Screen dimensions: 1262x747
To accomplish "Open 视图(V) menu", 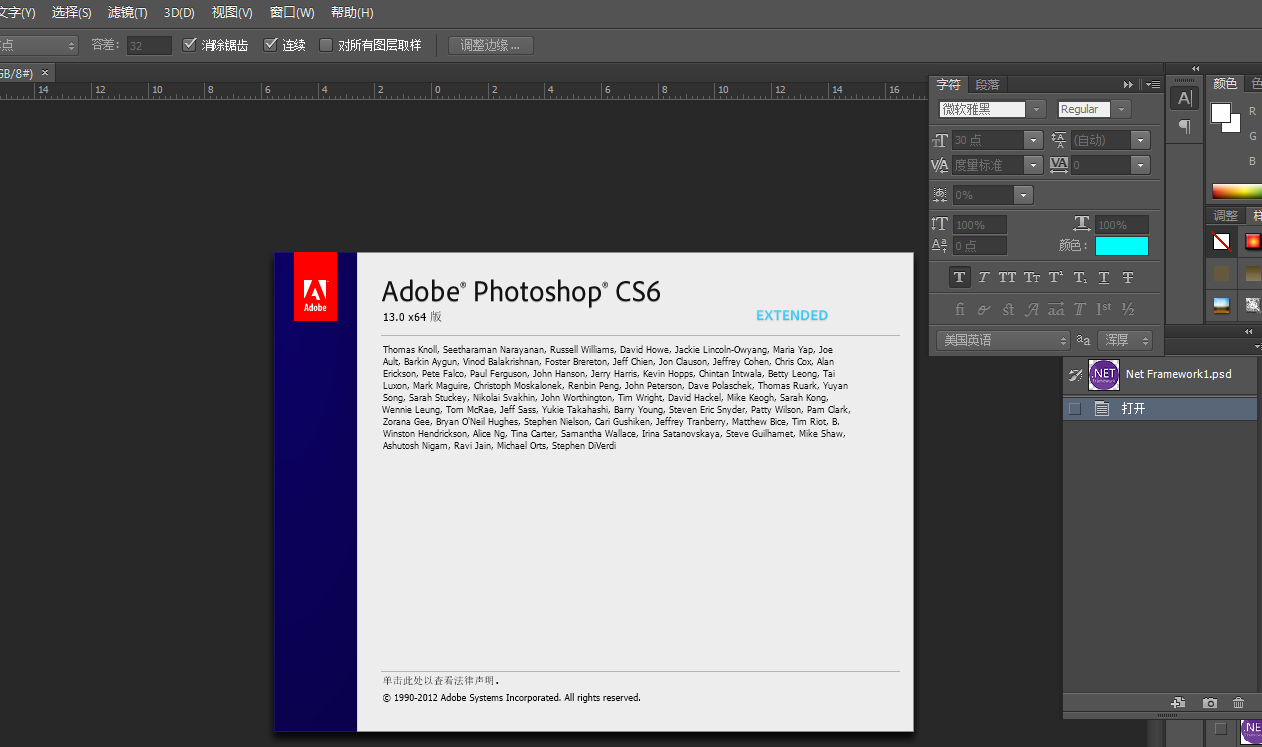I will tap(232, 12).
